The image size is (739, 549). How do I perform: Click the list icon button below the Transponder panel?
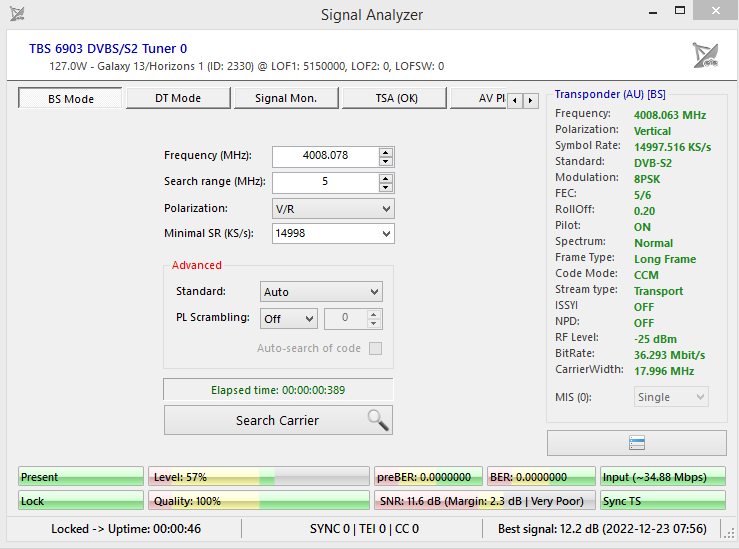coord(637,442)
